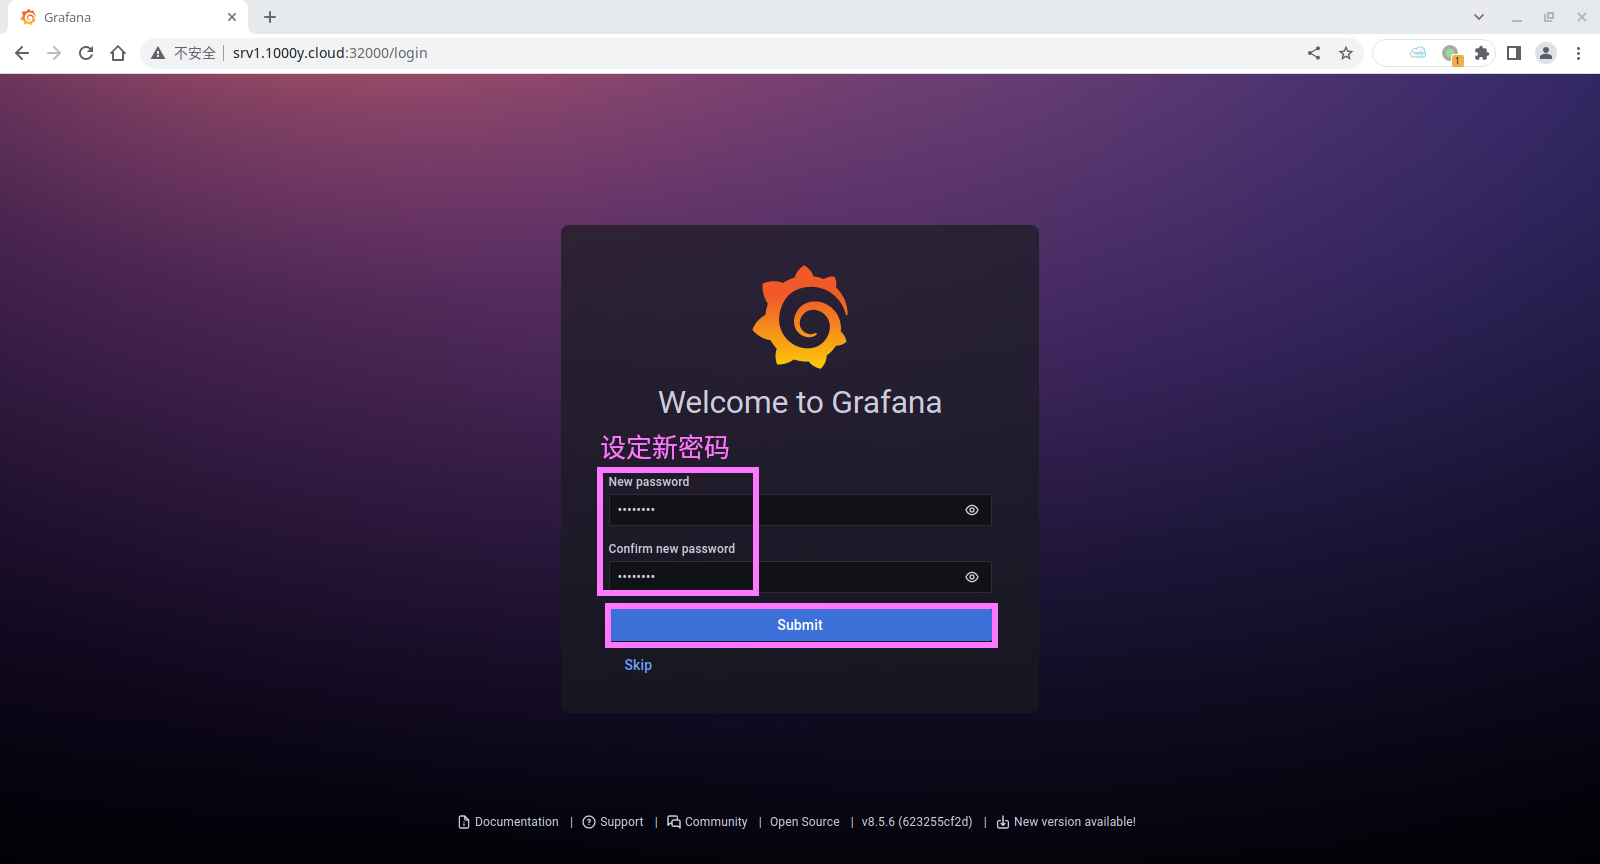Click the v8.5.6 version link
This screenshot has width=1600, height=864.
(x=917, y=822)
